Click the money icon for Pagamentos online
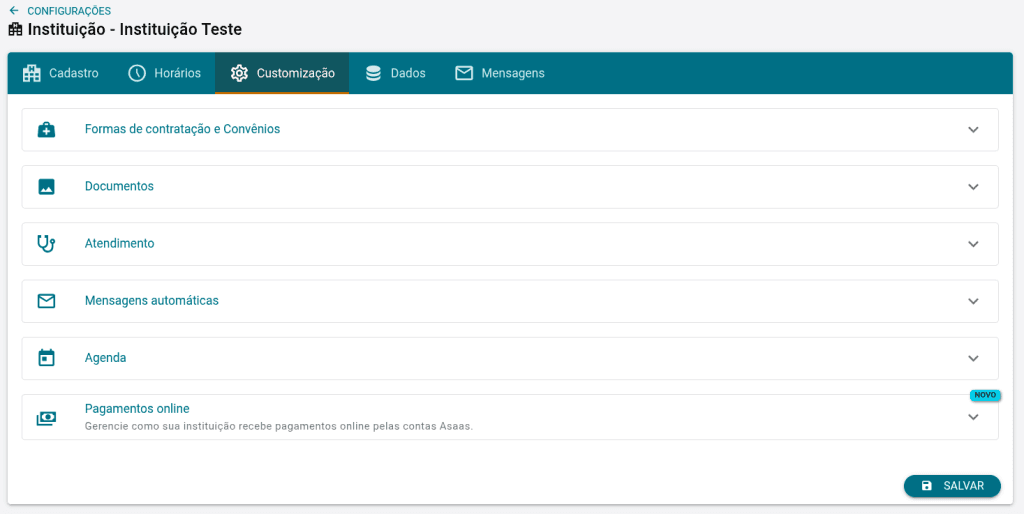 coord(46,418)
